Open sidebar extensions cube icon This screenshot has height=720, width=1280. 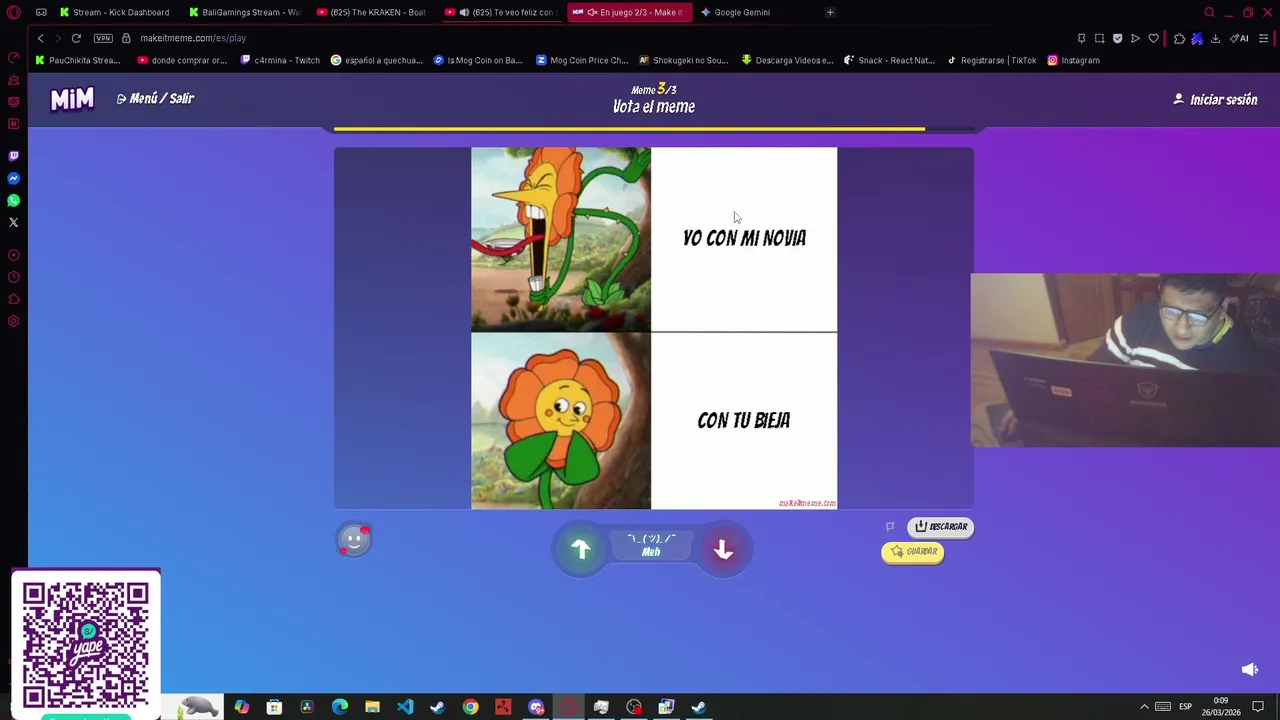point(14,299)
